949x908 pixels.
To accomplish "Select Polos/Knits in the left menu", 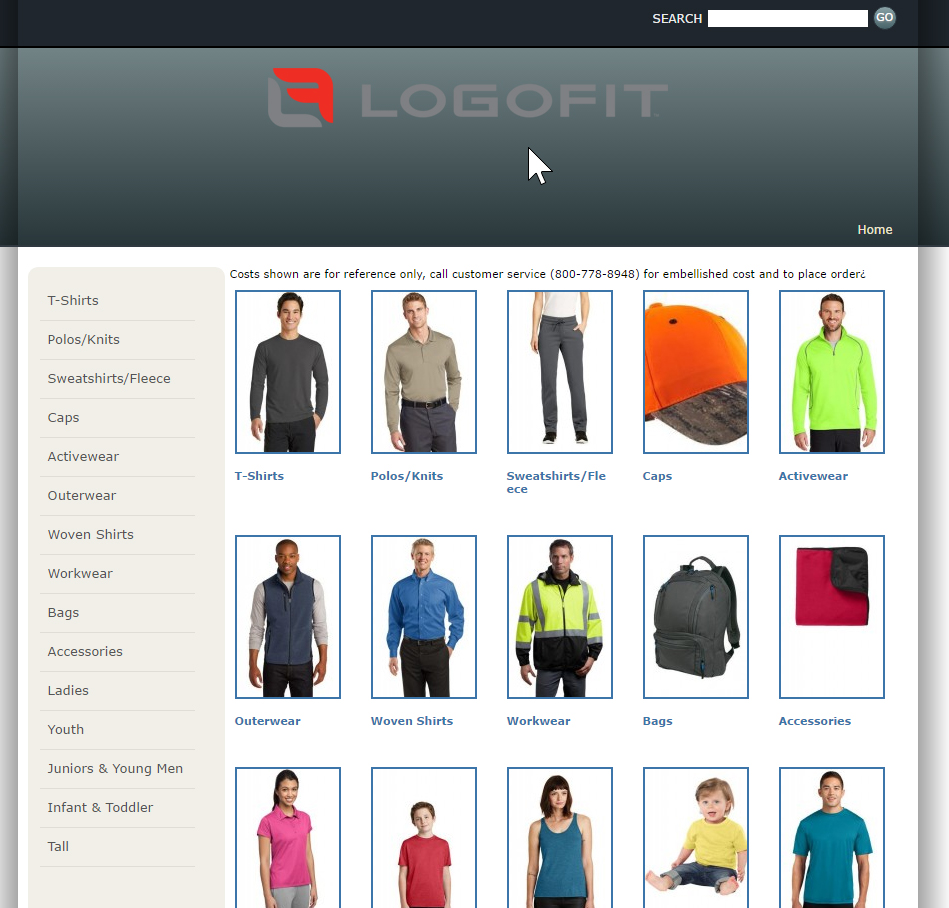I will [x=83, y=339].
